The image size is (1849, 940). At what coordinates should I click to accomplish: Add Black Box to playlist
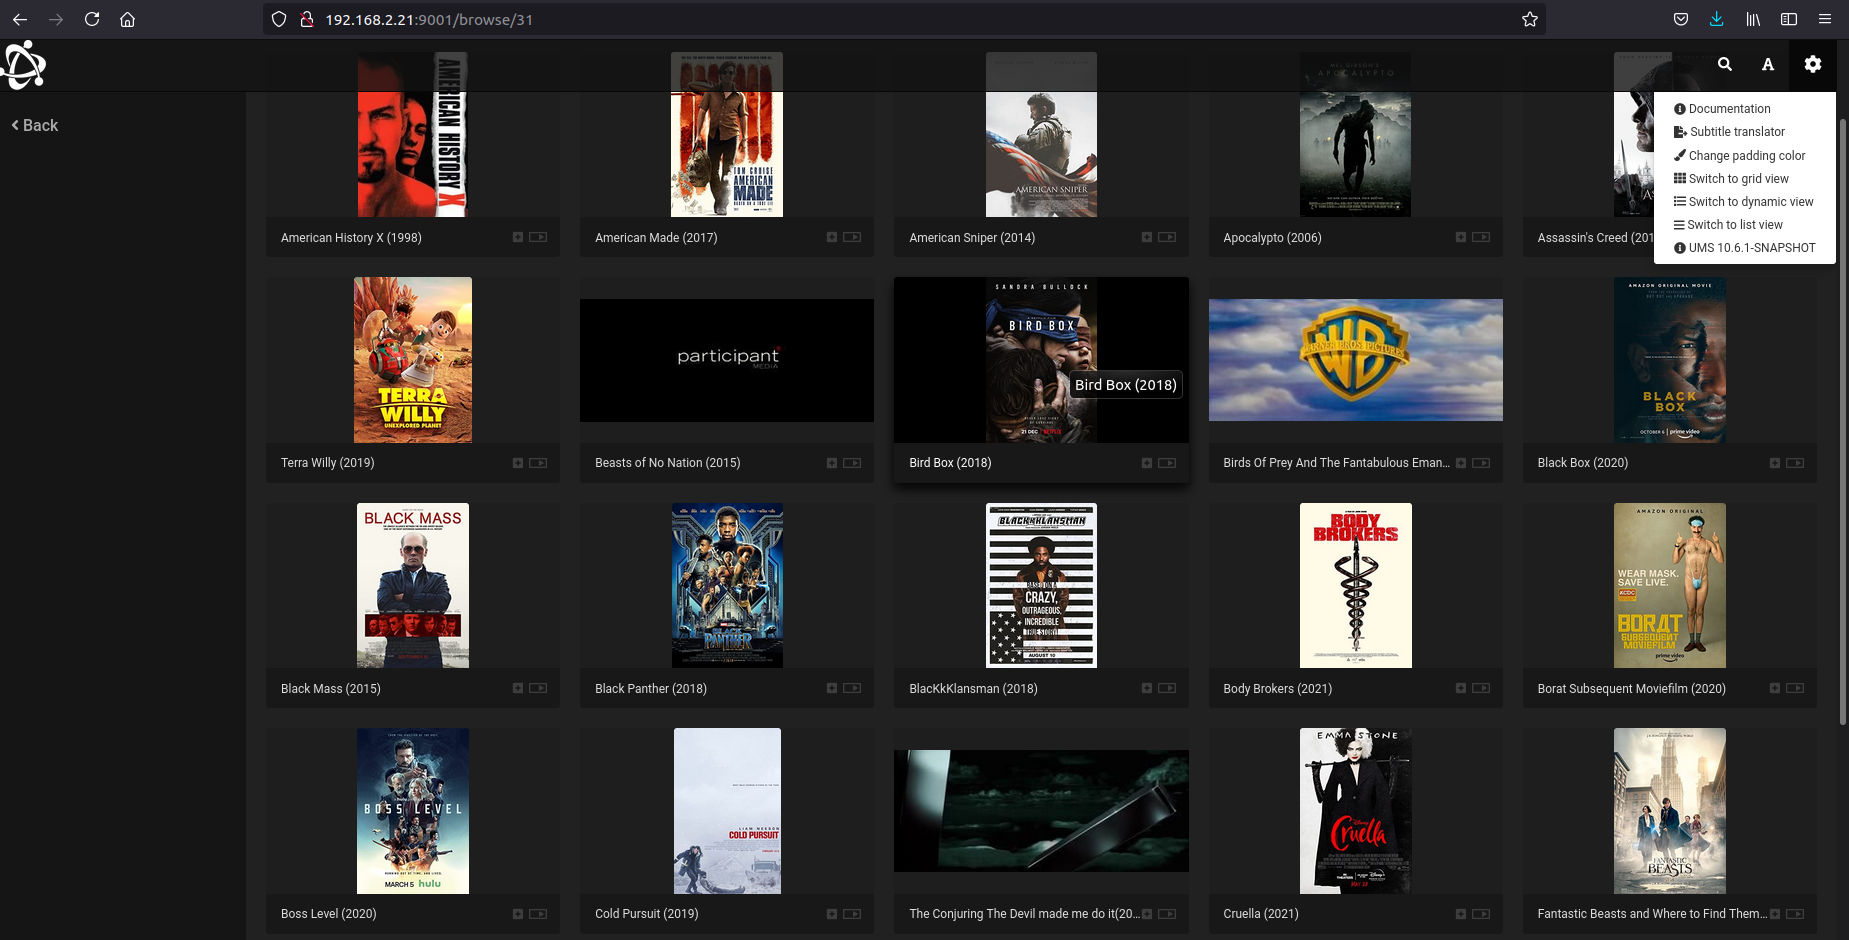point(1775,463)
